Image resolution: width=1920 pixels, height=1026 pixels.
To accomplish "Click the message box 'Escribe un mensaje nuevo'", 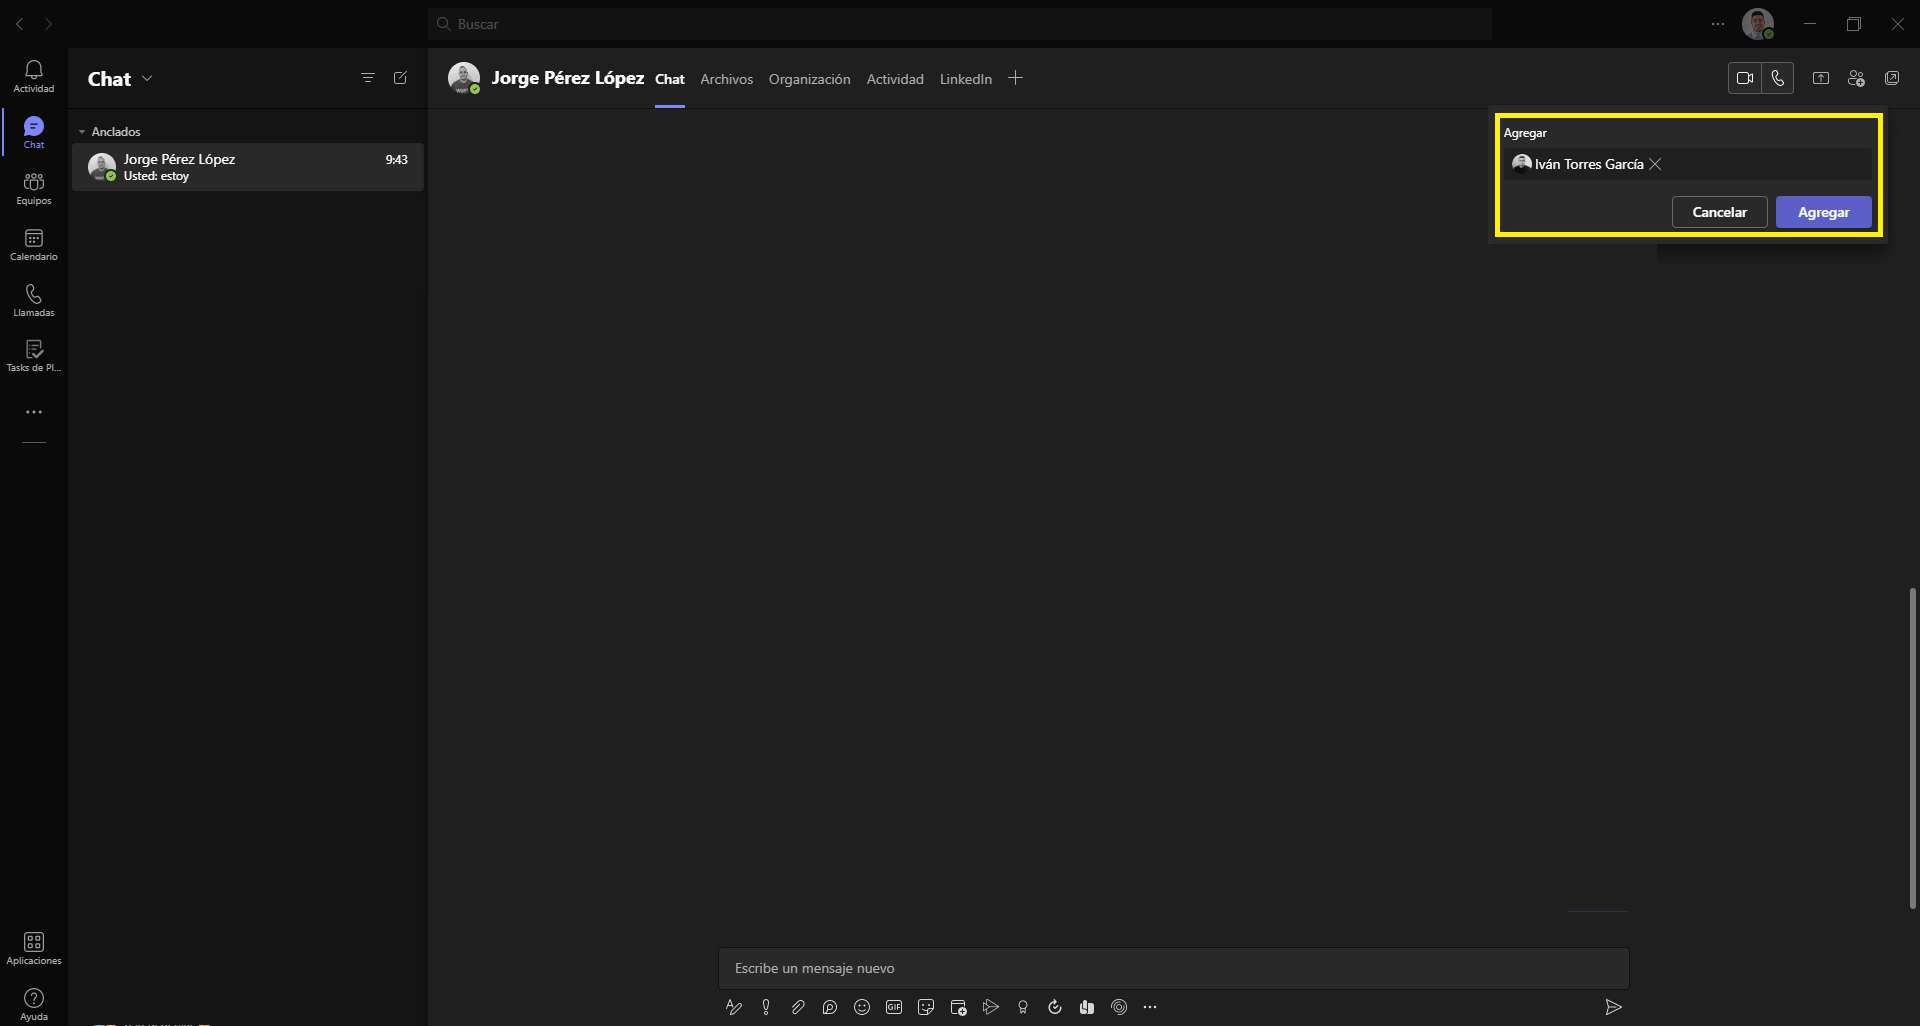I will coord(1174,968).
